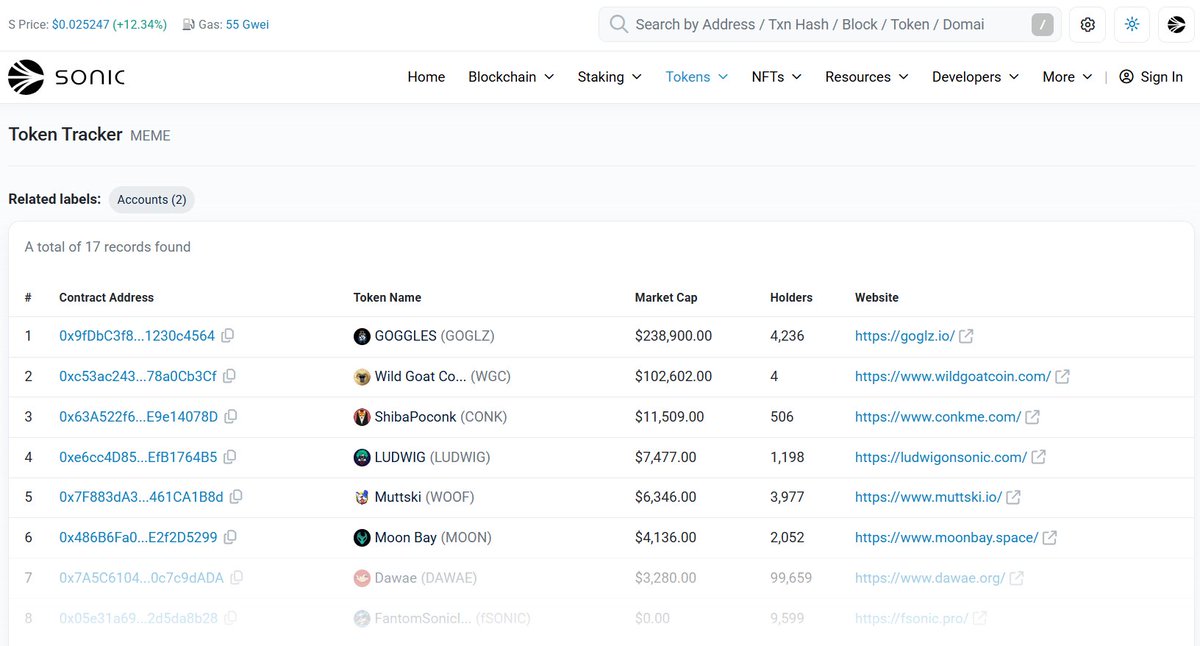Select the GOGGLES (GOGLZ) token name
1200x646 pixels.
[x=434, y=336]
